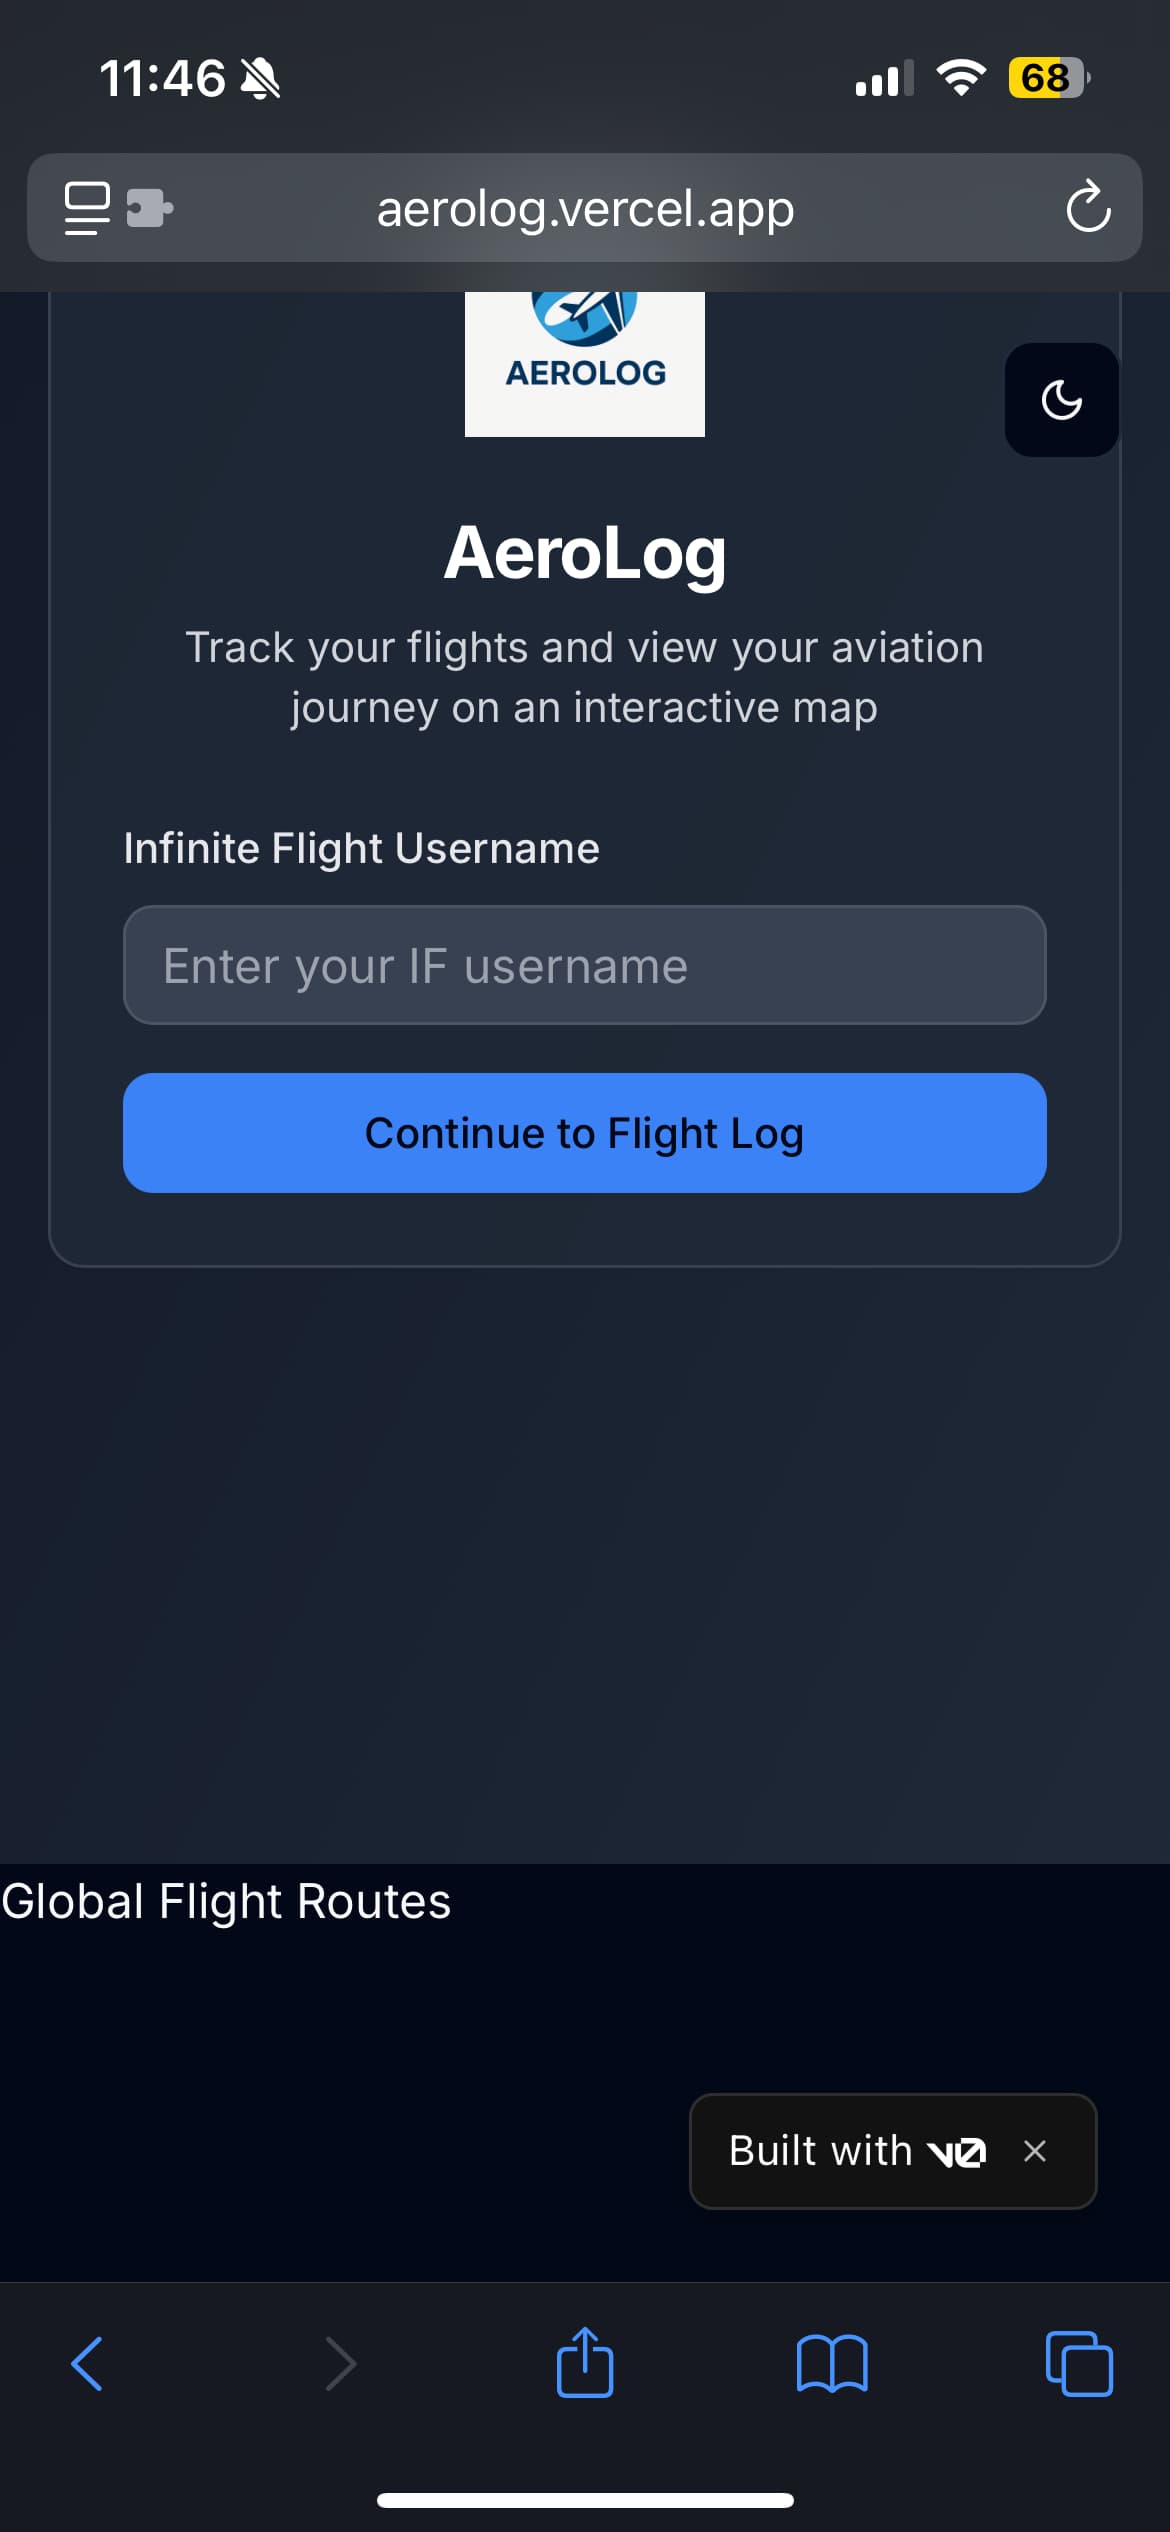Tap the Global Flight Routes heading
Image resolution: width=1170 pixels, height=2532 pixels.
click(x=226, y=1901)
